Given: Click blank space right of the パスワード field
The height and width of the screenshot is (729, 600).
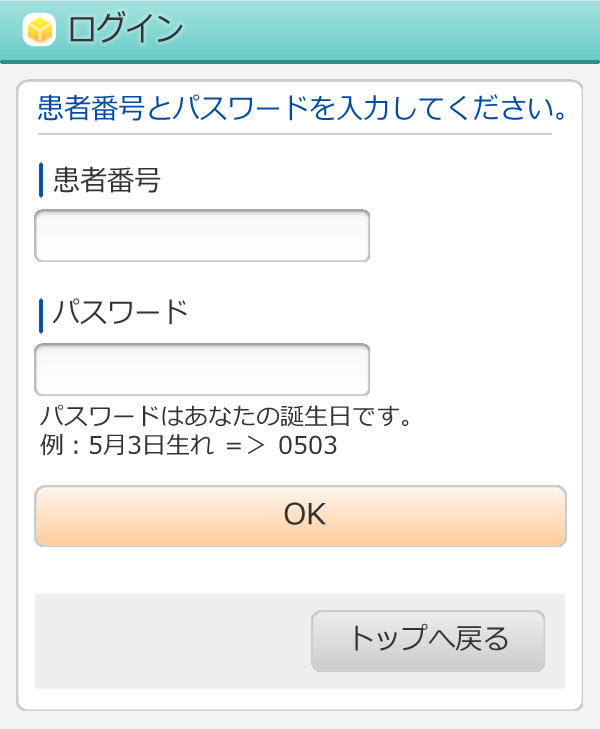Looking at the screenshot, I should (470, 370).
